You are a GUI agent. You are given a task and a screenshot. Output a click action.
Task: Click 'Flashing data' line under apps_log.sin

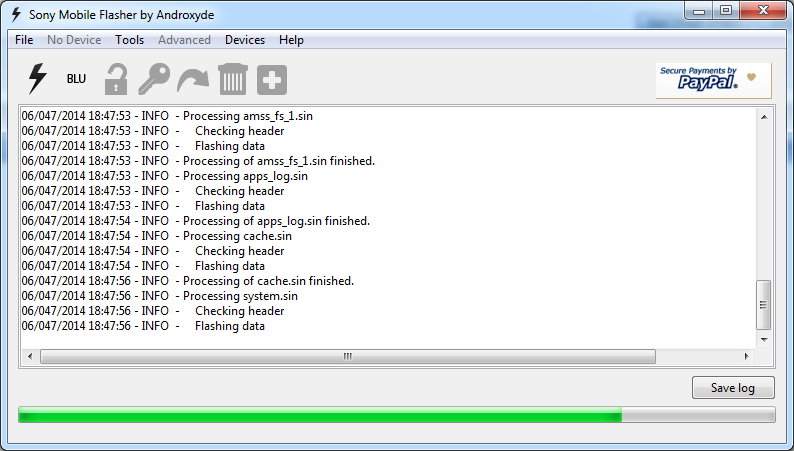point(143,206)
